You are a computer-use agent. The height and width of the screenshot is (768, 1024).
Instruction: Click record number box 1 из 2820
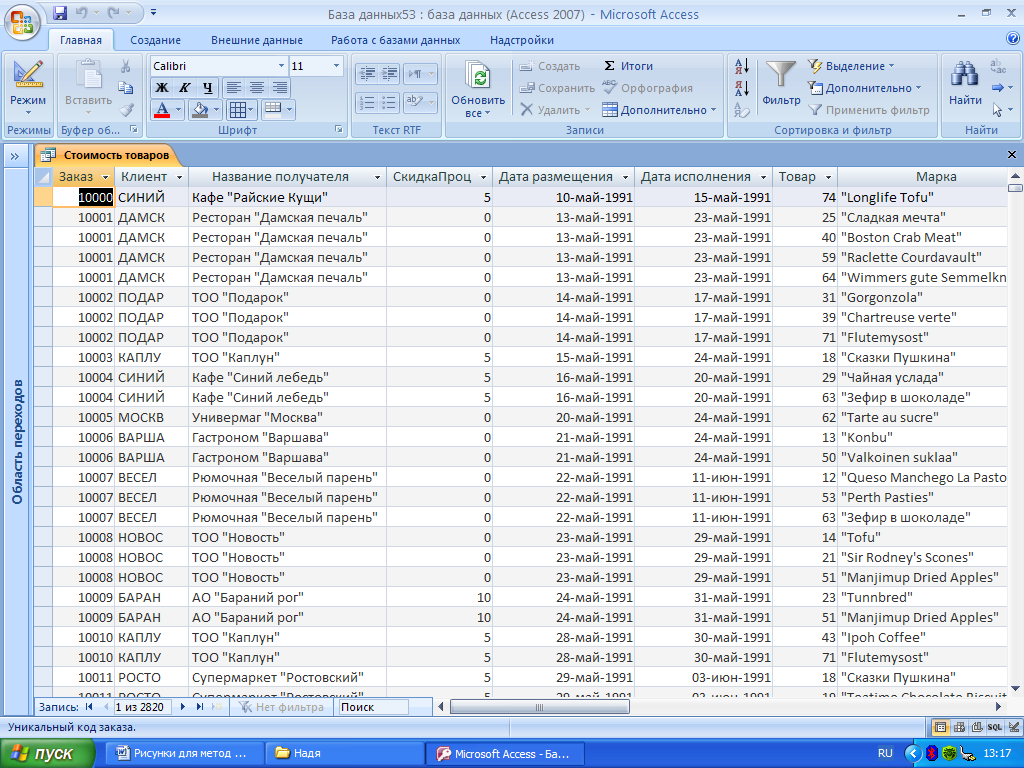pyautogui.click(x=142, y=707)
